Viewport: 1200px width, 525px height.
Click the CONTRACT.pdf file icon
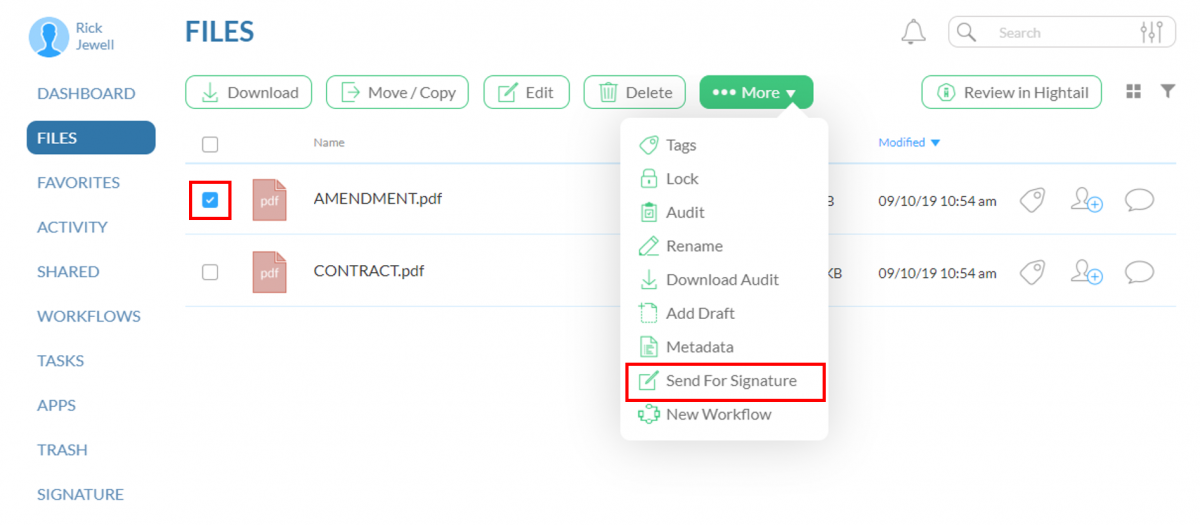(269, 272)
